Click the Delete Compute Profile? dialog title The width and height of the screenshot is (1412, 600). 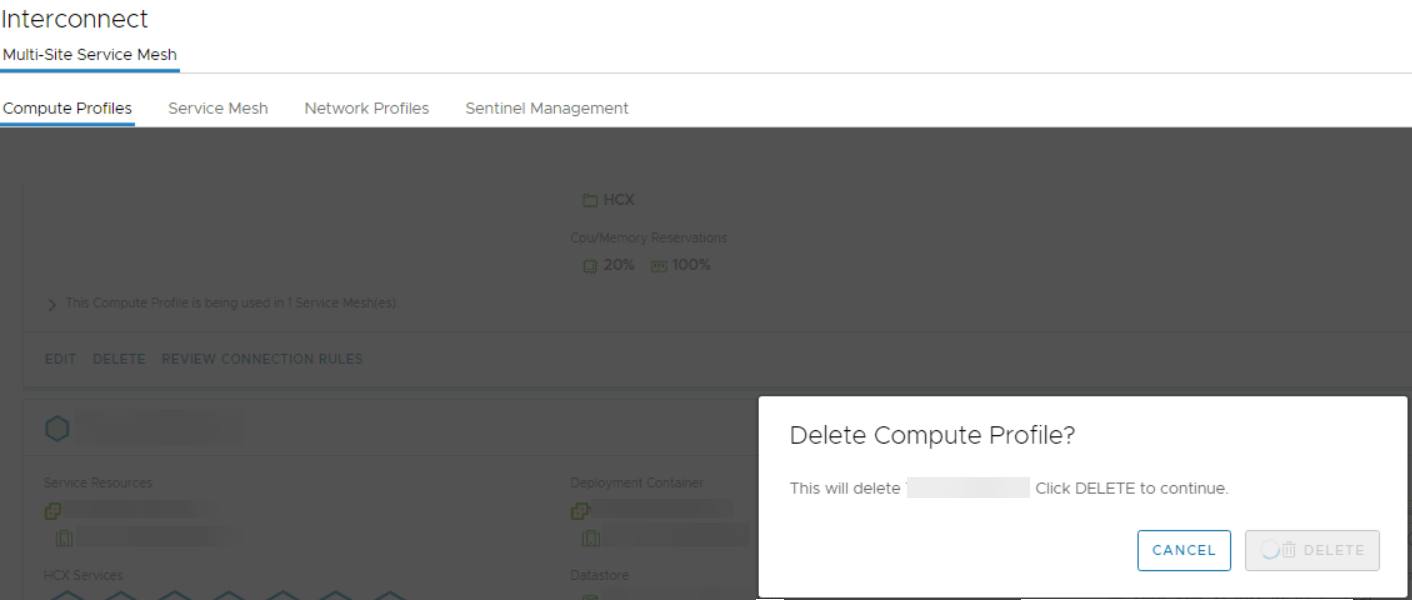pos(932,435)
